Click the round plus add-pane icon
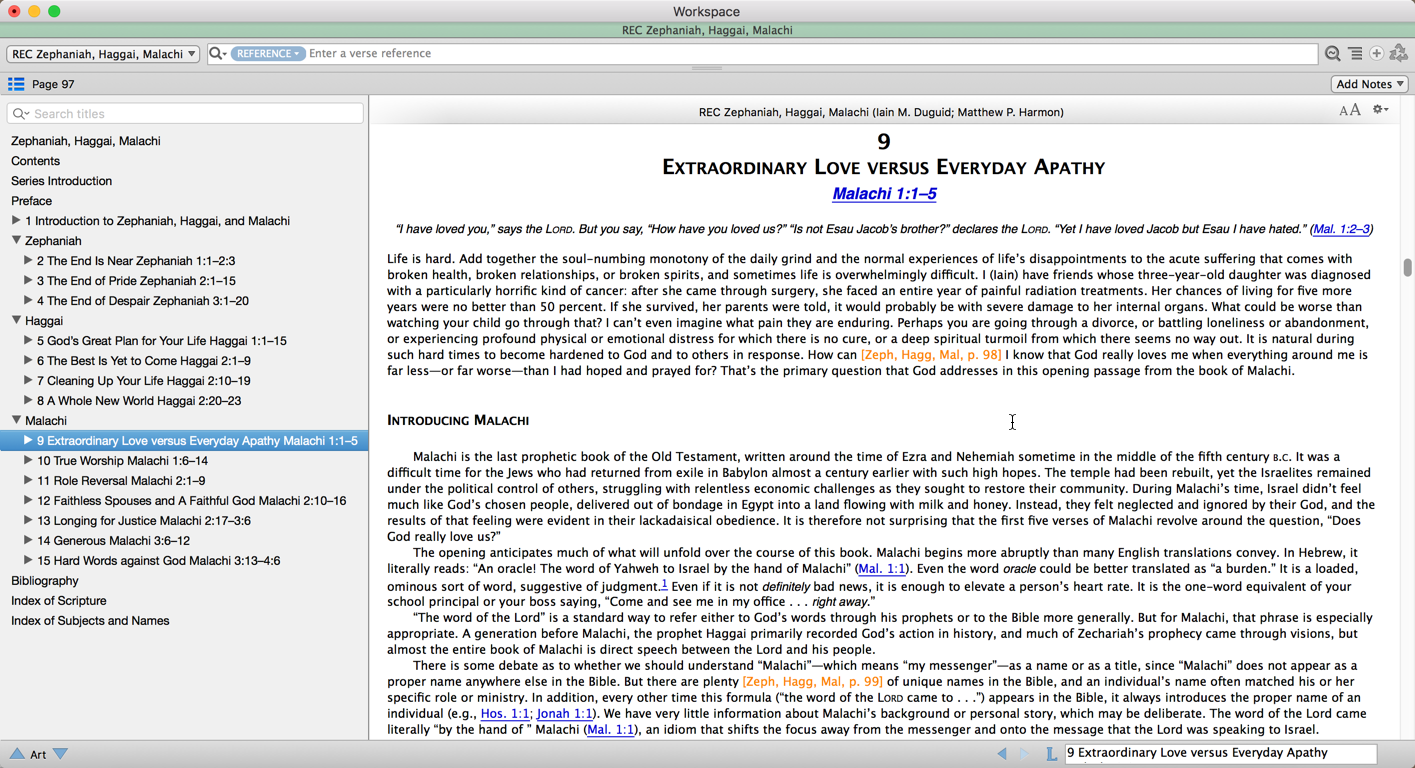Viewport: 1415px width, 768px height. 1377,54
